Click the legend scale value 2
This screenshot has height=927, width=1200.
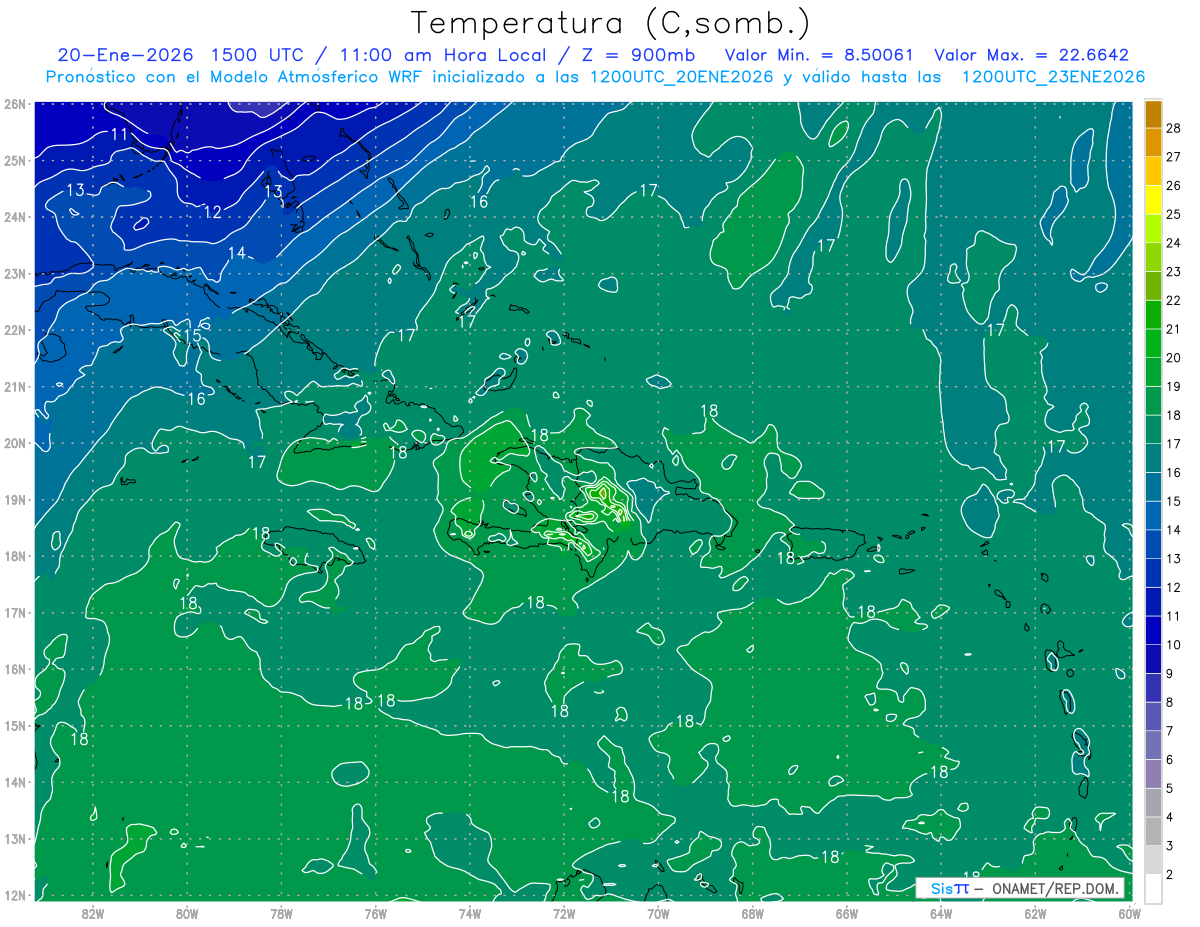click(1170, 874)
